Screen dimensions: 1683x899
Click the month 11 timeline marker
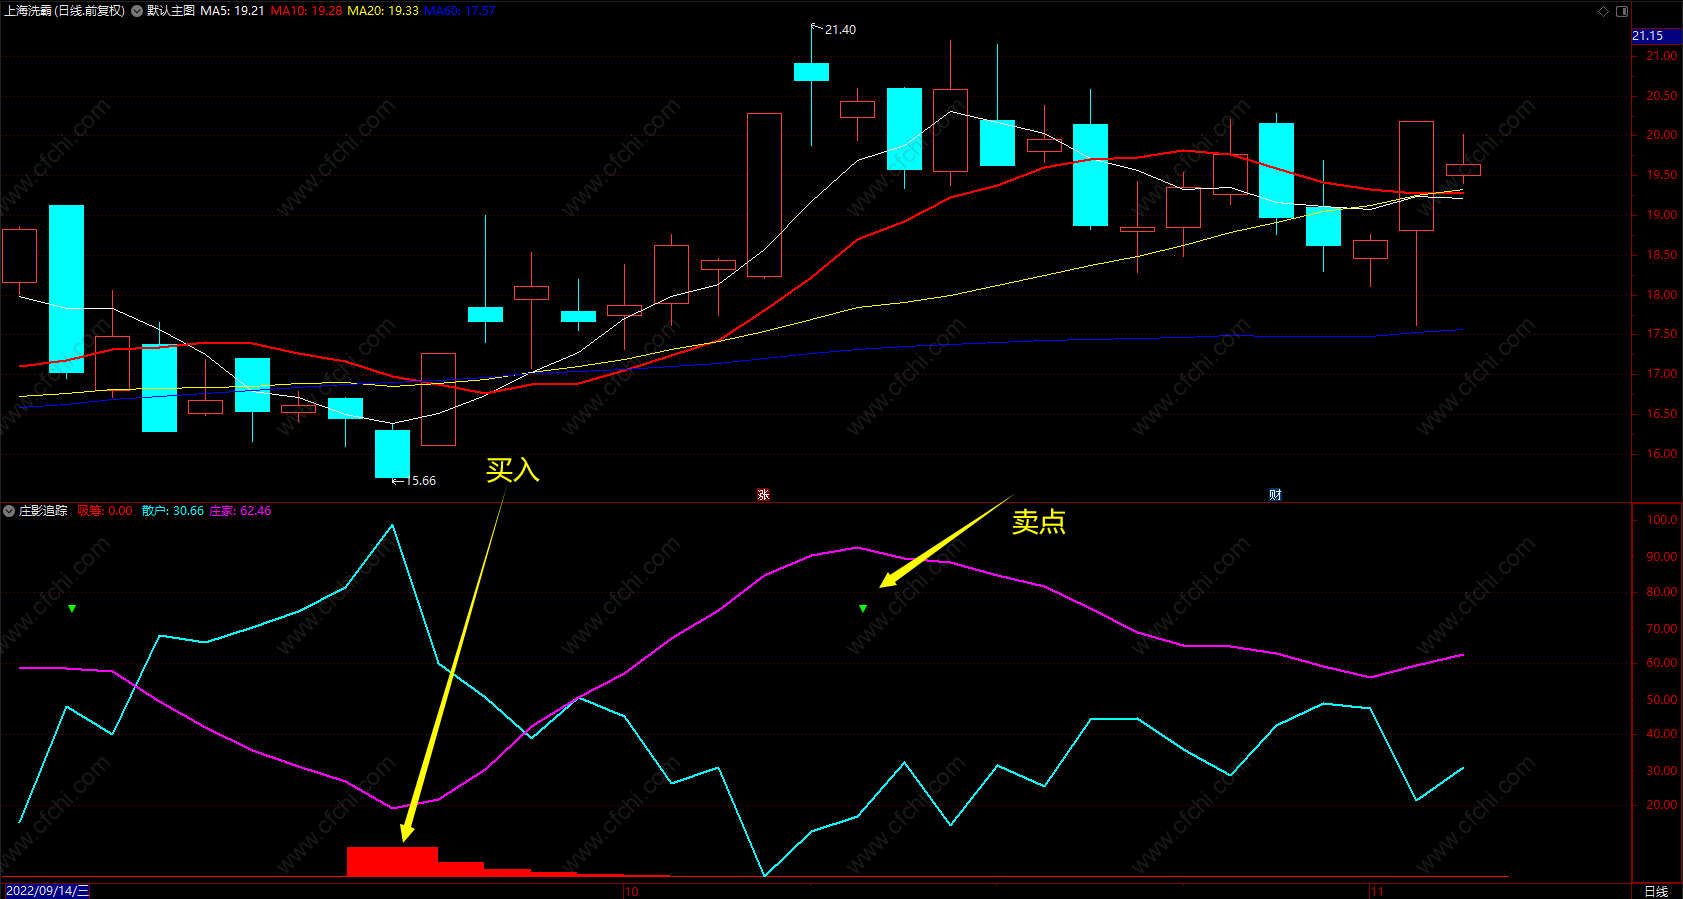pos(1377,891)
